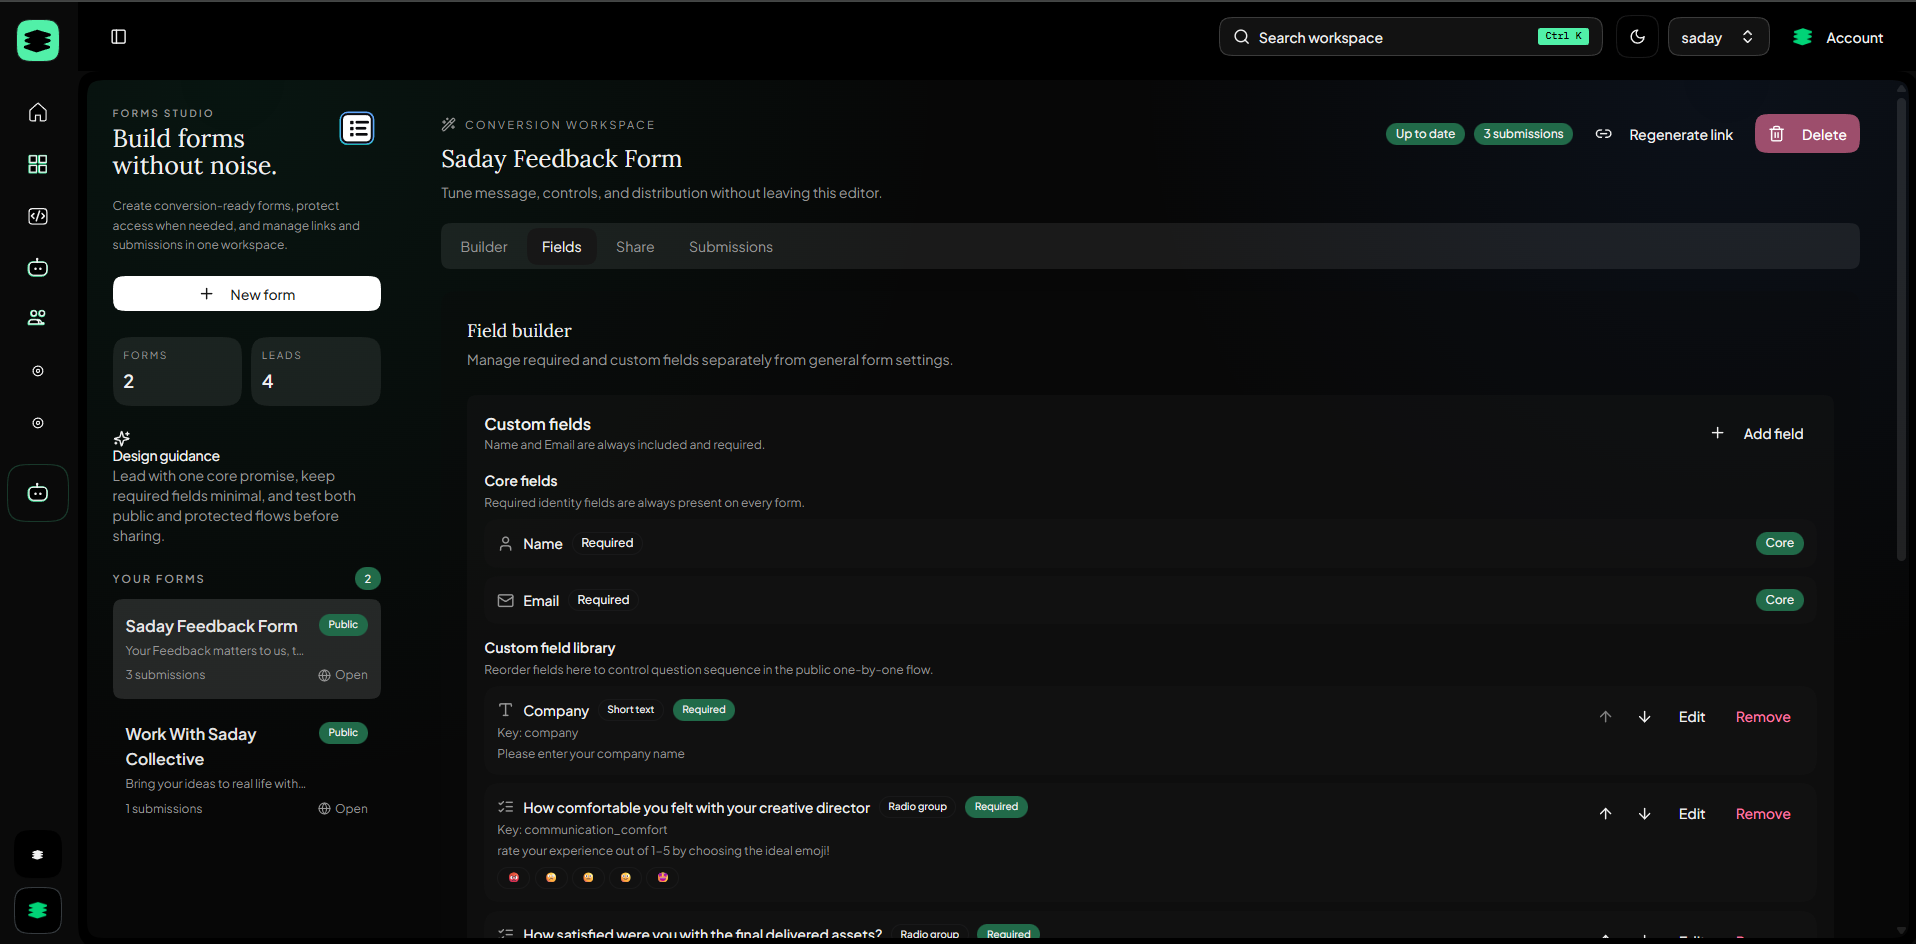
Task: Move the Company field up
Action: pyautogui.click(x=1605, y=717)
